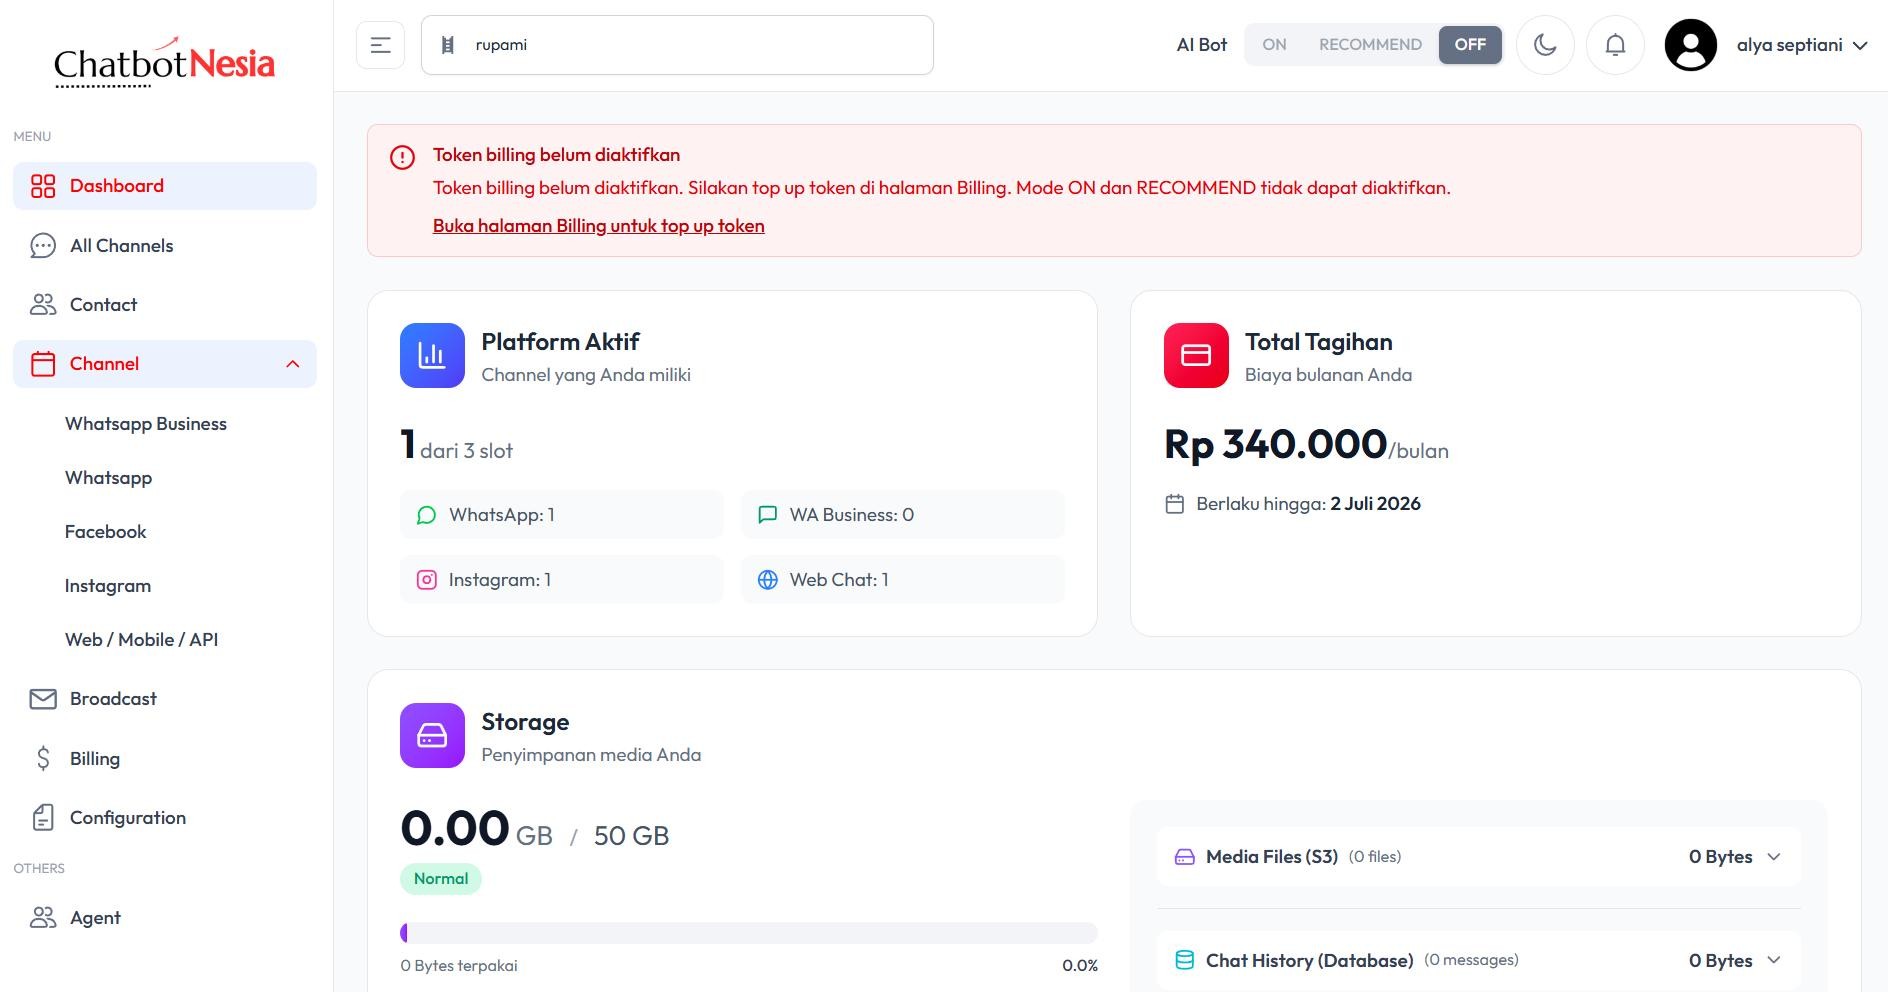This screenshot has height=992, width=1888.
Task: Click the Contact people icon
Action: pyautogui.click(x=43, y=305)
